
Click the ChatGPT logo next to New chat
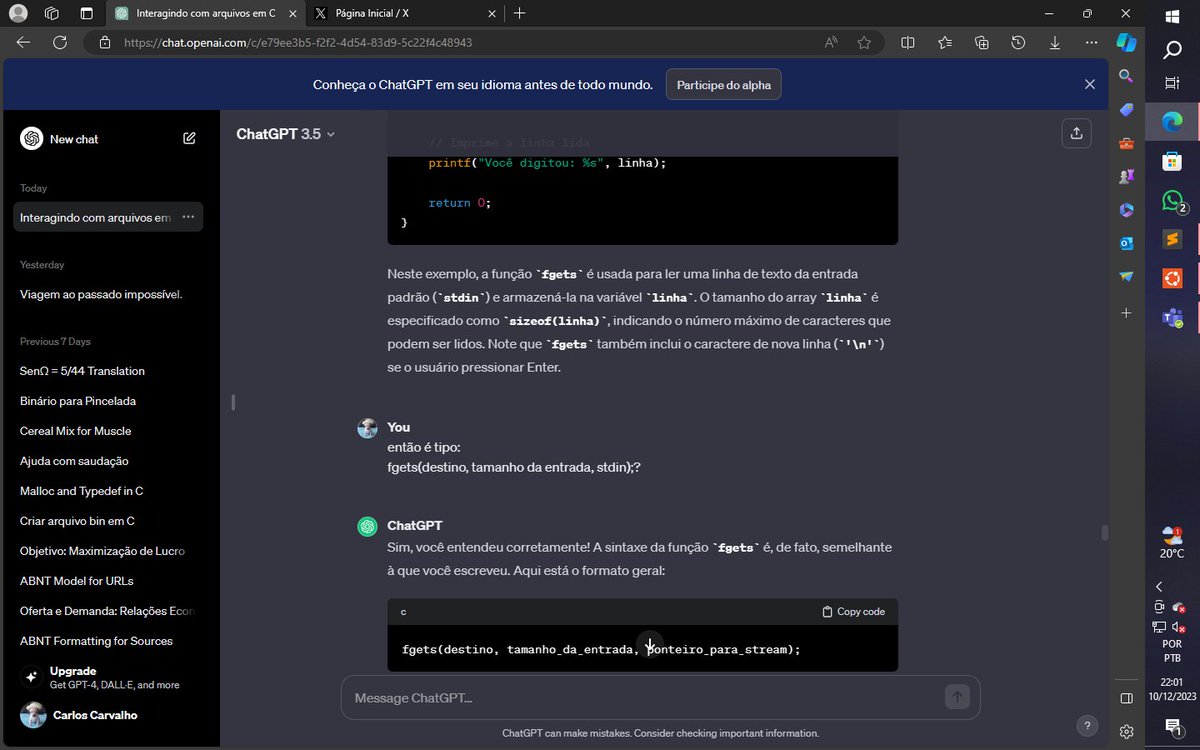(31, 139)
